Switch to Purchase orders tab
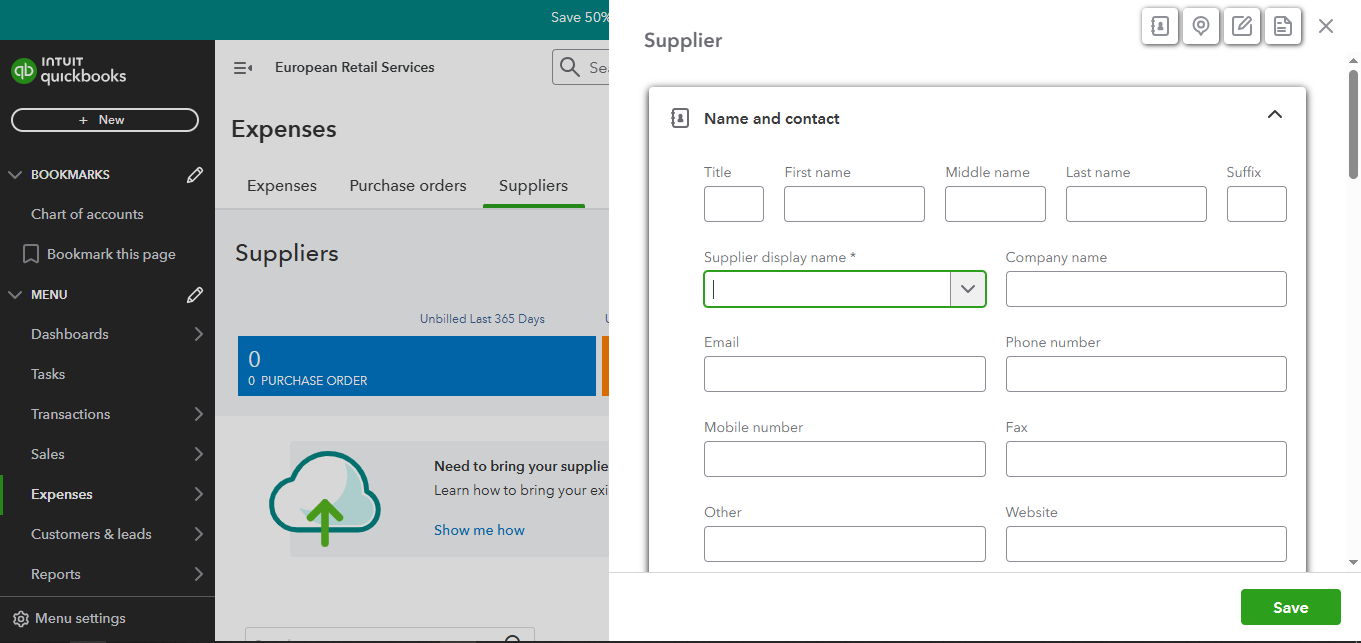Image resolution: width=1361 pixels, height=643 pixels. 408,186
